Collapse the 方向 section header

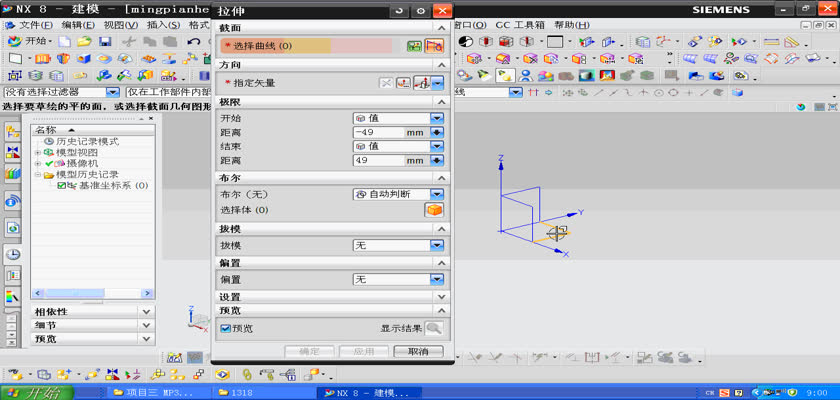pyautogui.click(x=441, y=65)
